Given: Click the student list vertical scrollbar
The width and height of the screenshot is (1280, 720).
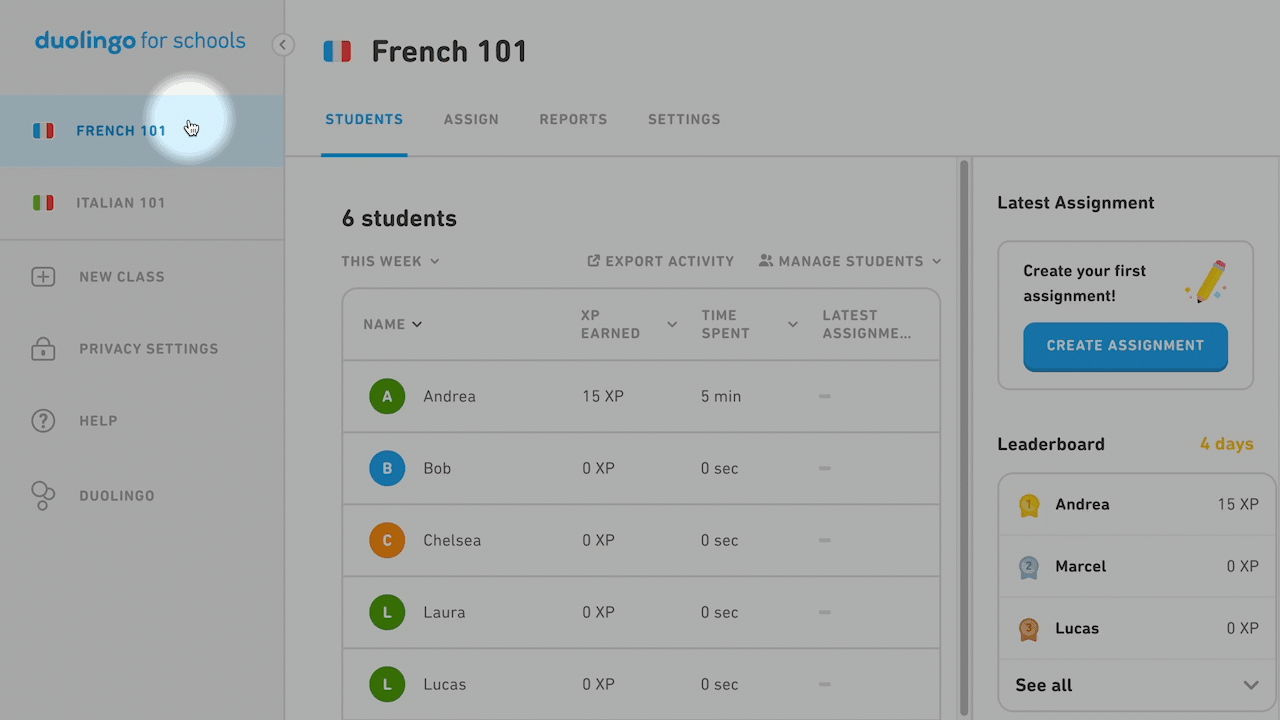Looking at the screenshot, I should 964,437.
